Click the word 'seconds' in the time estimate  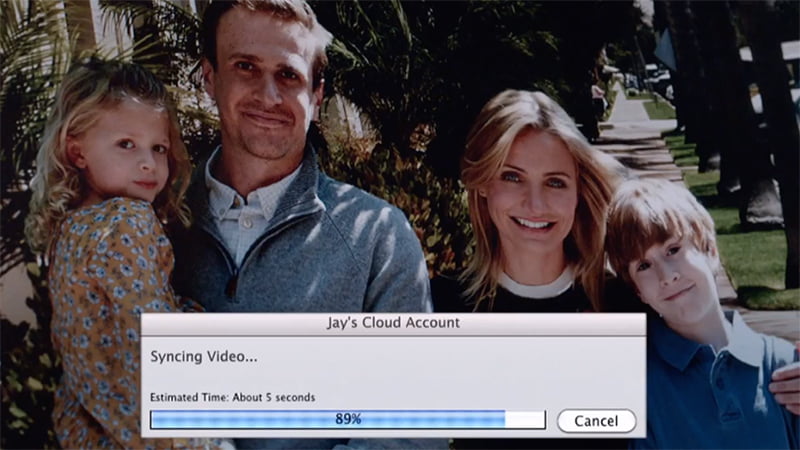pos(293,397)
